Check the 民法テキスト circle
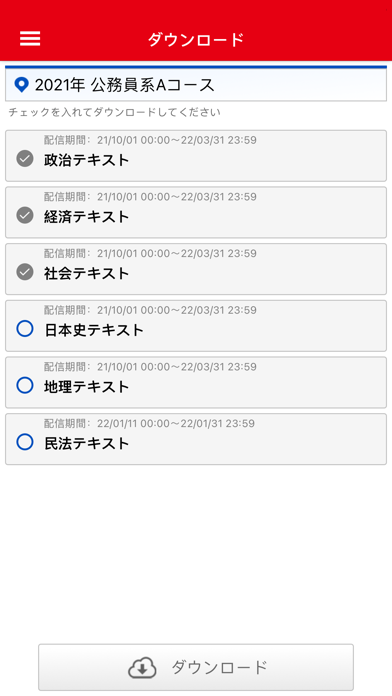This screenshot has height=696, width=392. [x=25, y=442]
